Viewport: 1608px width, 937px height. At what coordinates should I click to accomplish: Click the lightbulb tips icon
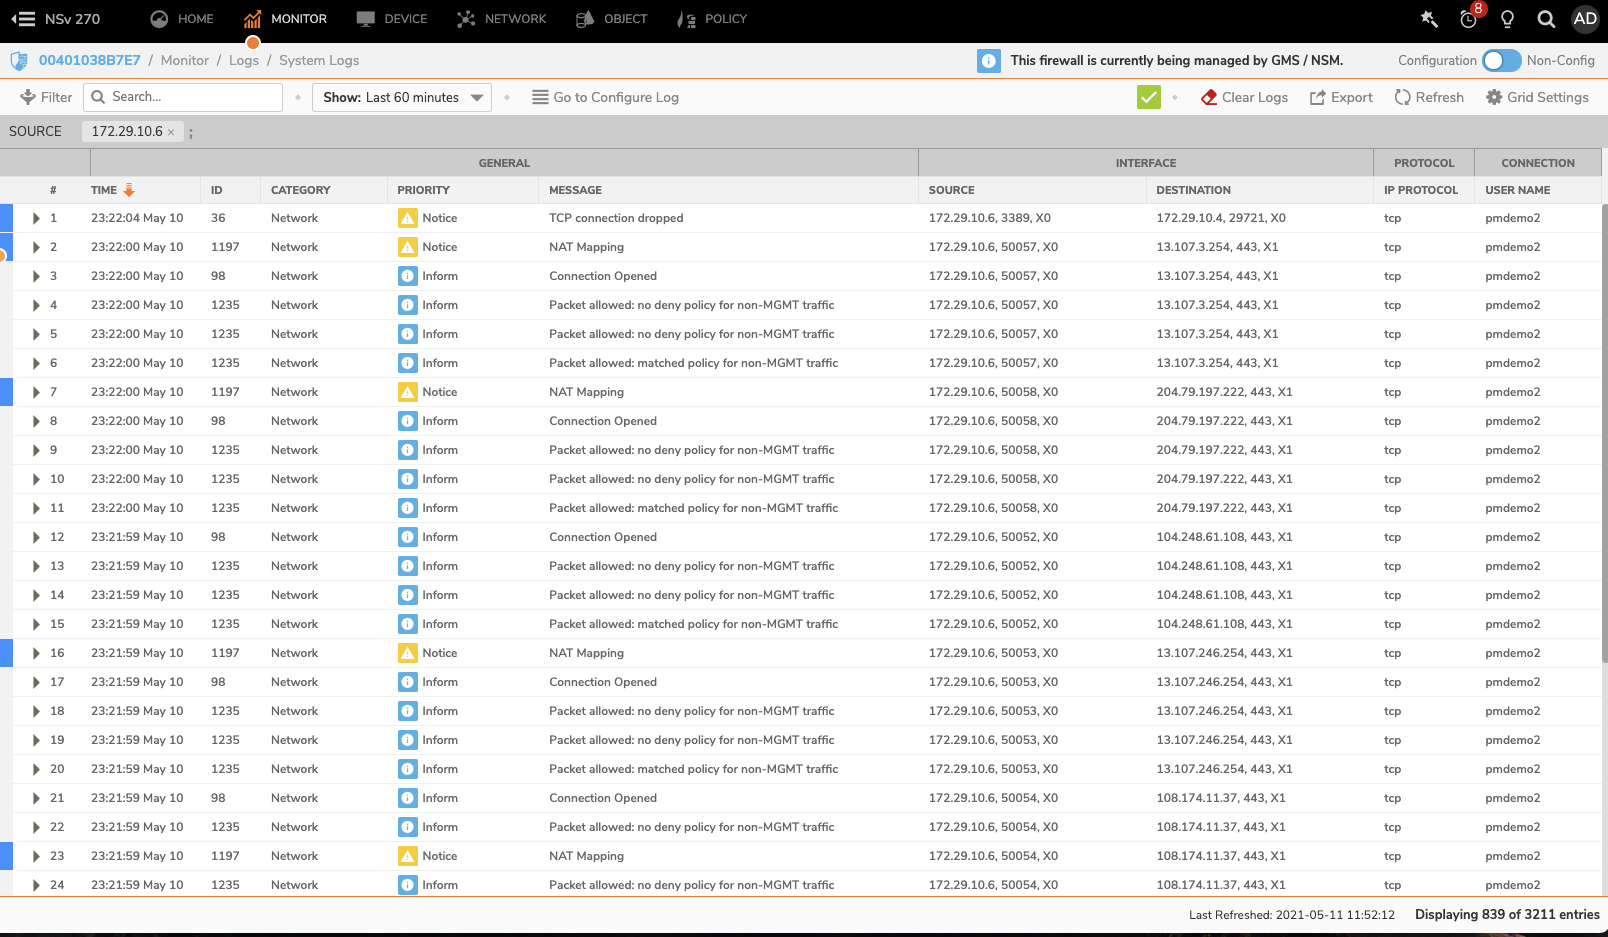(1507, 19)
